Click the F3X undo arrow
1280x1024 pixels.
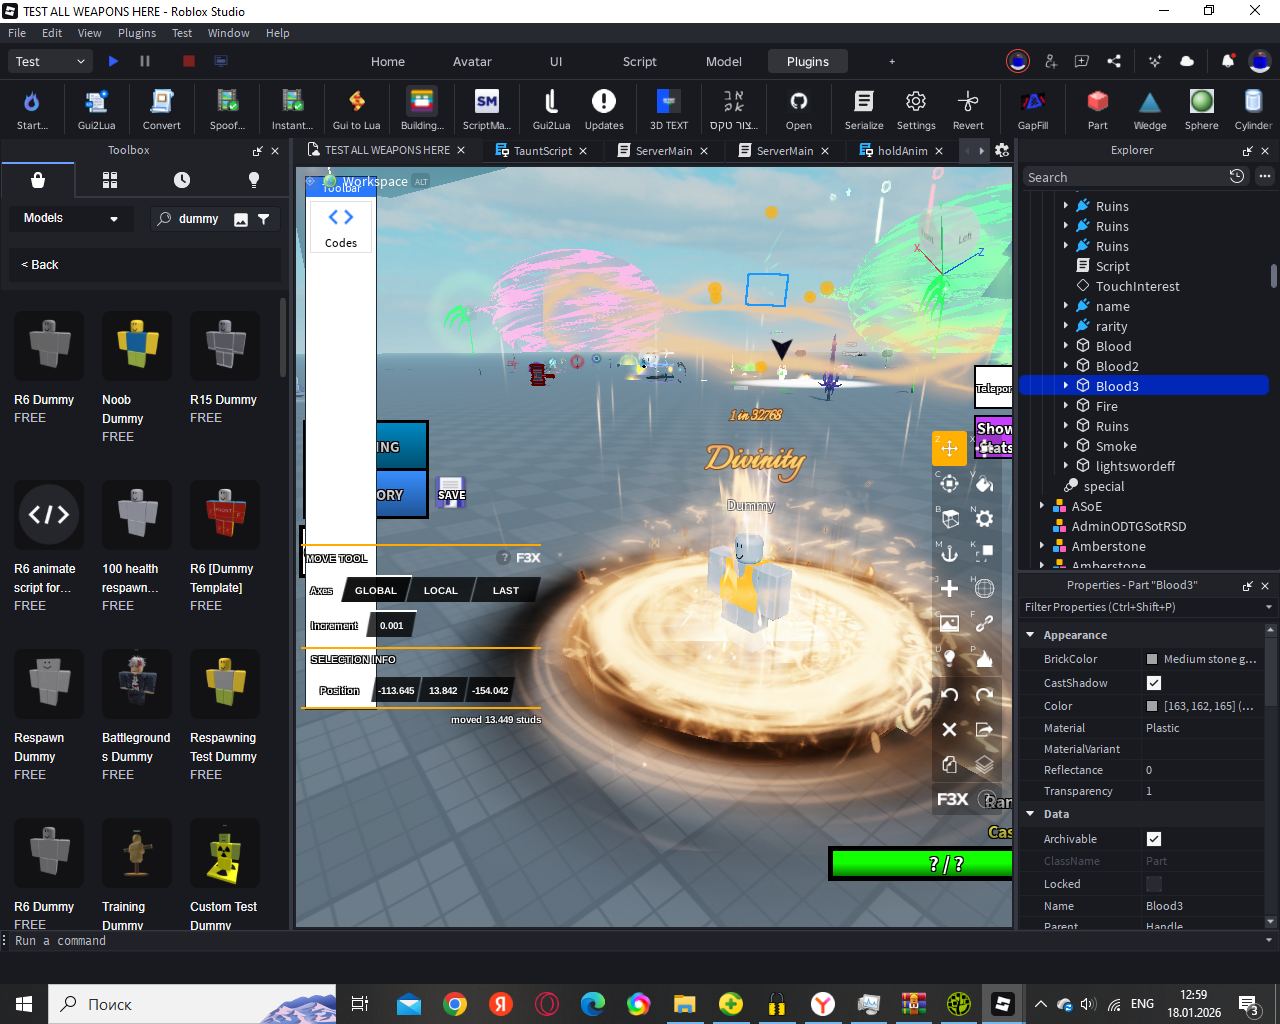(949, 694)
